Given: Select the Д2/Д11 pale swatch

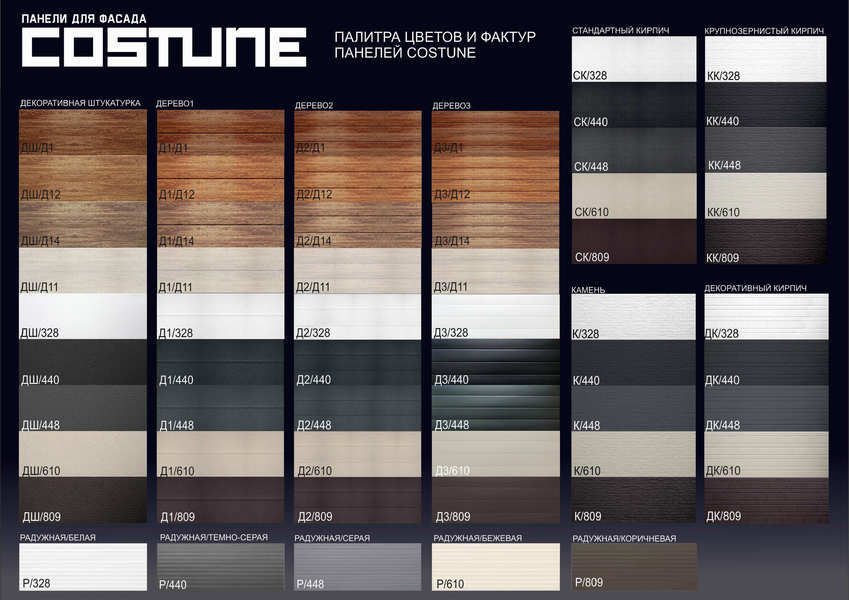Looking at the screenshot, I should point(358,271).
